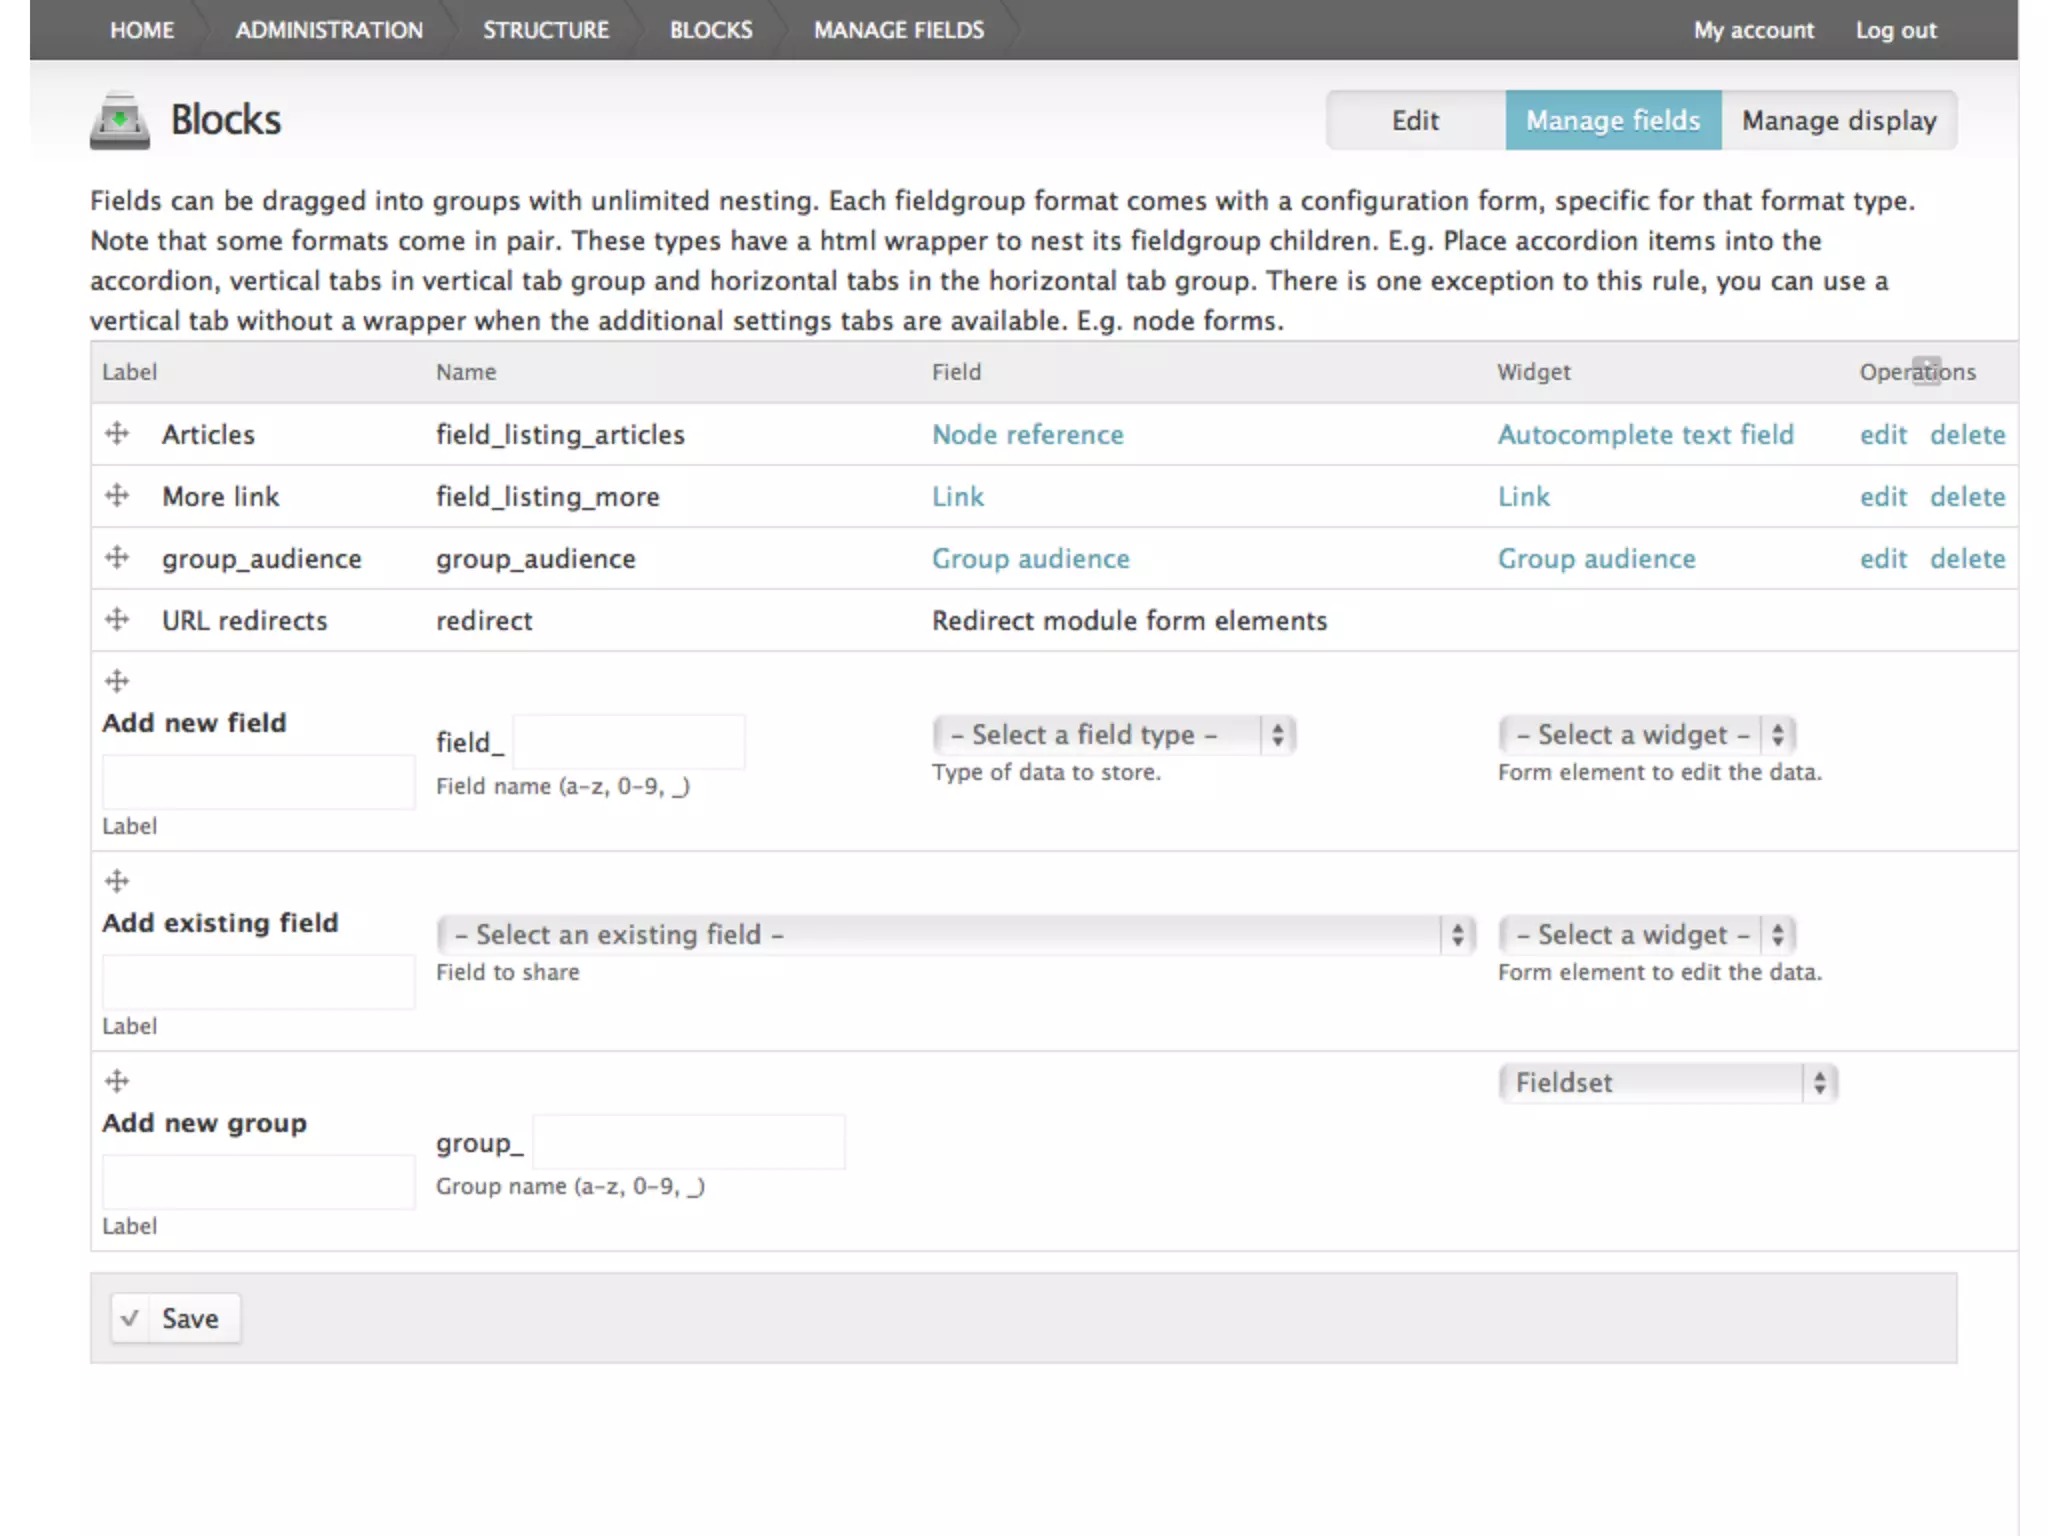This screenshot has width=2048, height=1536.
Task: Switch to the Manage display tab
Action: click(1838, 121)
